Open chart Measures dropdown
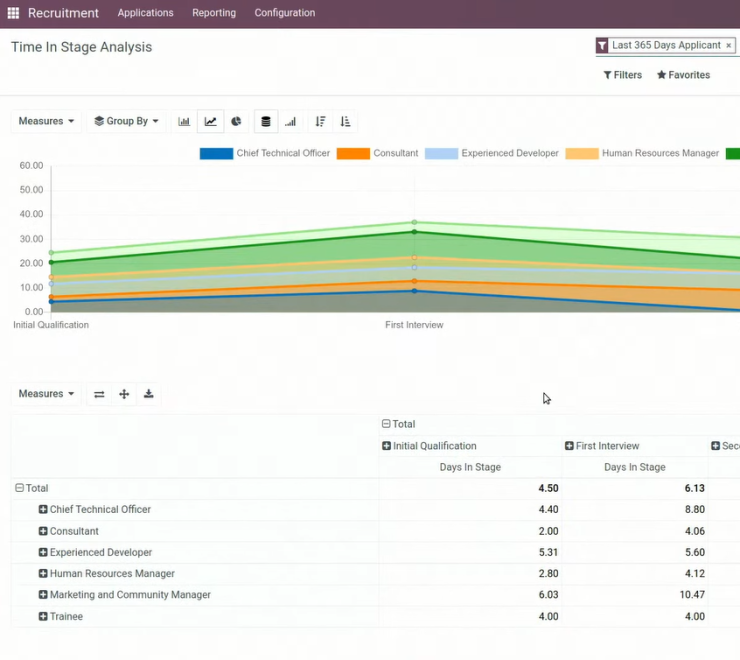Viewport: 740px width, 660px height. click(46, 121)
